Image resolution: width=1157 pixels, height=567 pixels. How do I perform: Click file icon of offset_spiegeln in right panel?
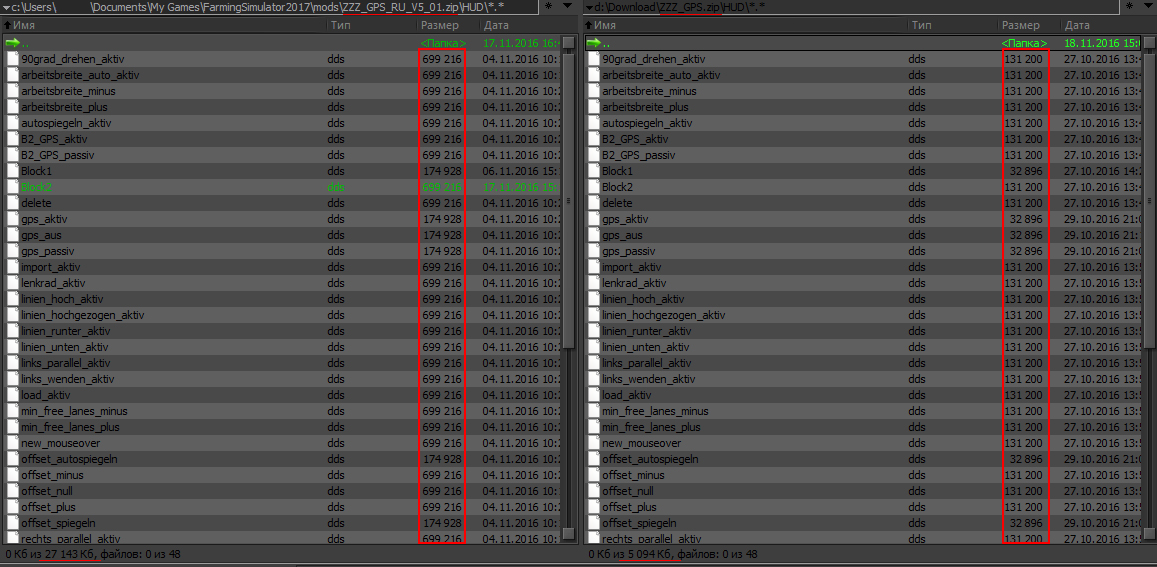click(x=593, y=523)
